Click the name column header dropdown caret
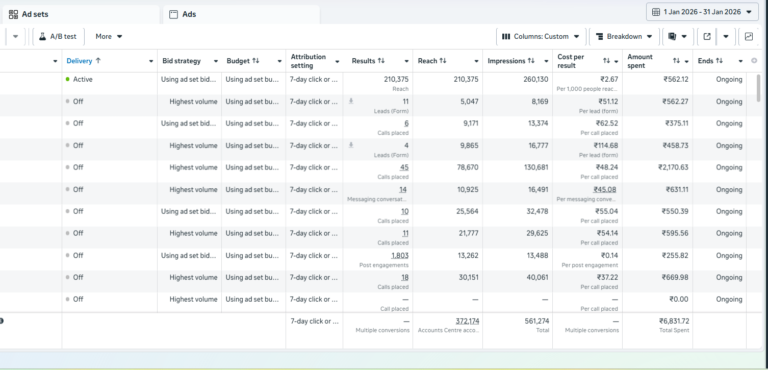768x370 pixels. (x=55, y=61)
